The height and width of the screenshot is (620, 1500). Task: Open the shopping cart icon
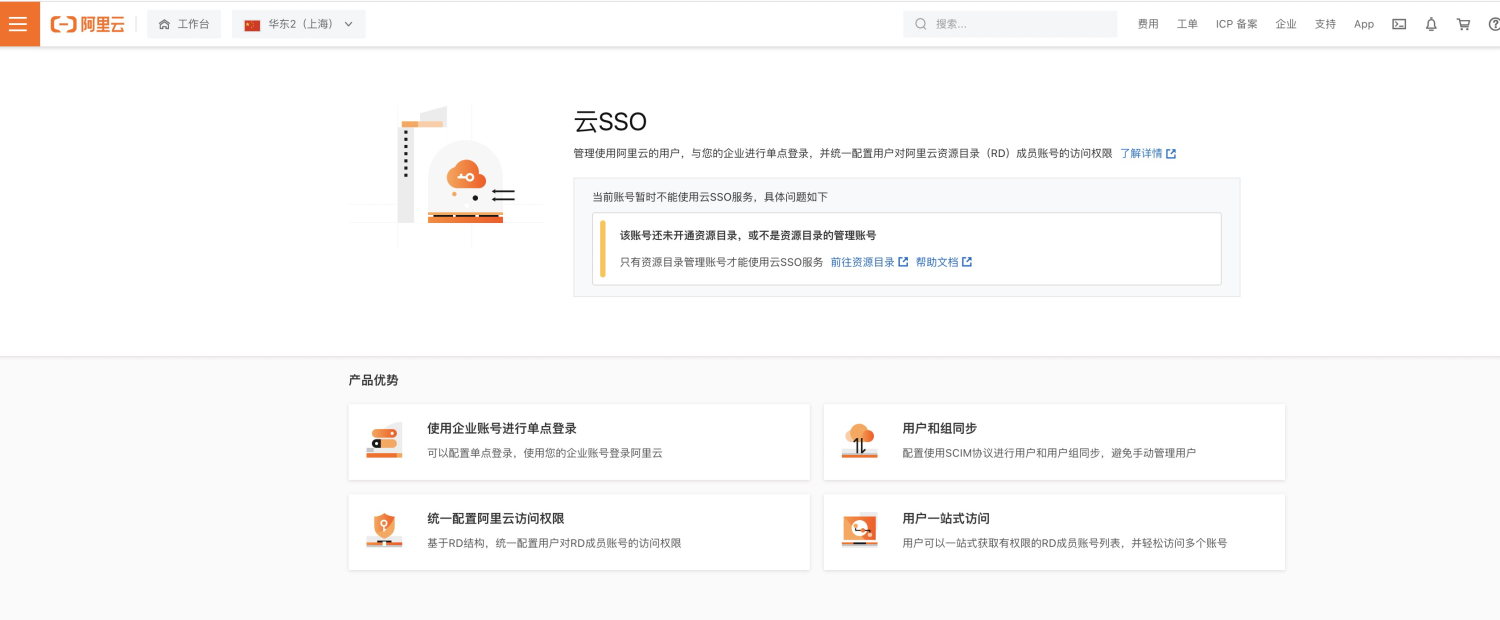coord(1464,24)
